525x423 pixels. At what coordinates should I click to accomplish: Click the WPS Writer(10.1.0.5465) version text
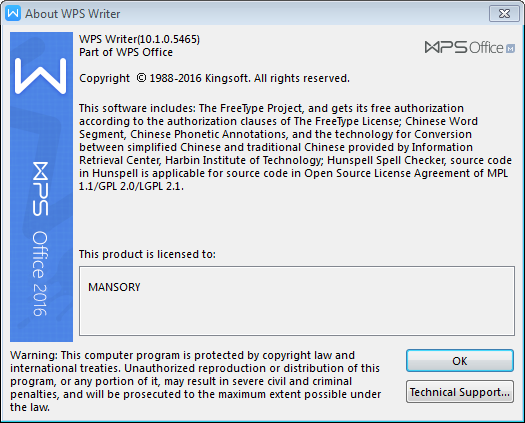click(x=139, y=39)
